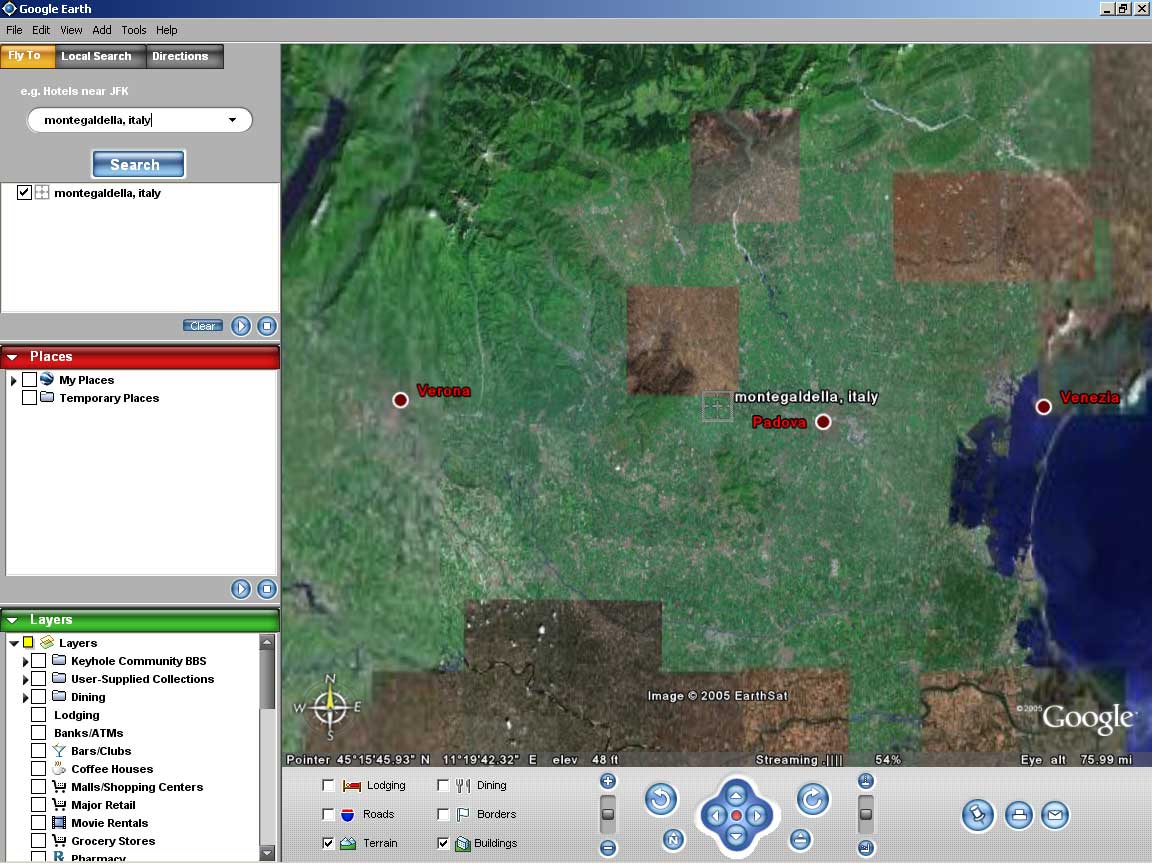This screenshot has height=864, width=1152.
Task: Open the search history dropdown arrow
Action: [232, 120]
